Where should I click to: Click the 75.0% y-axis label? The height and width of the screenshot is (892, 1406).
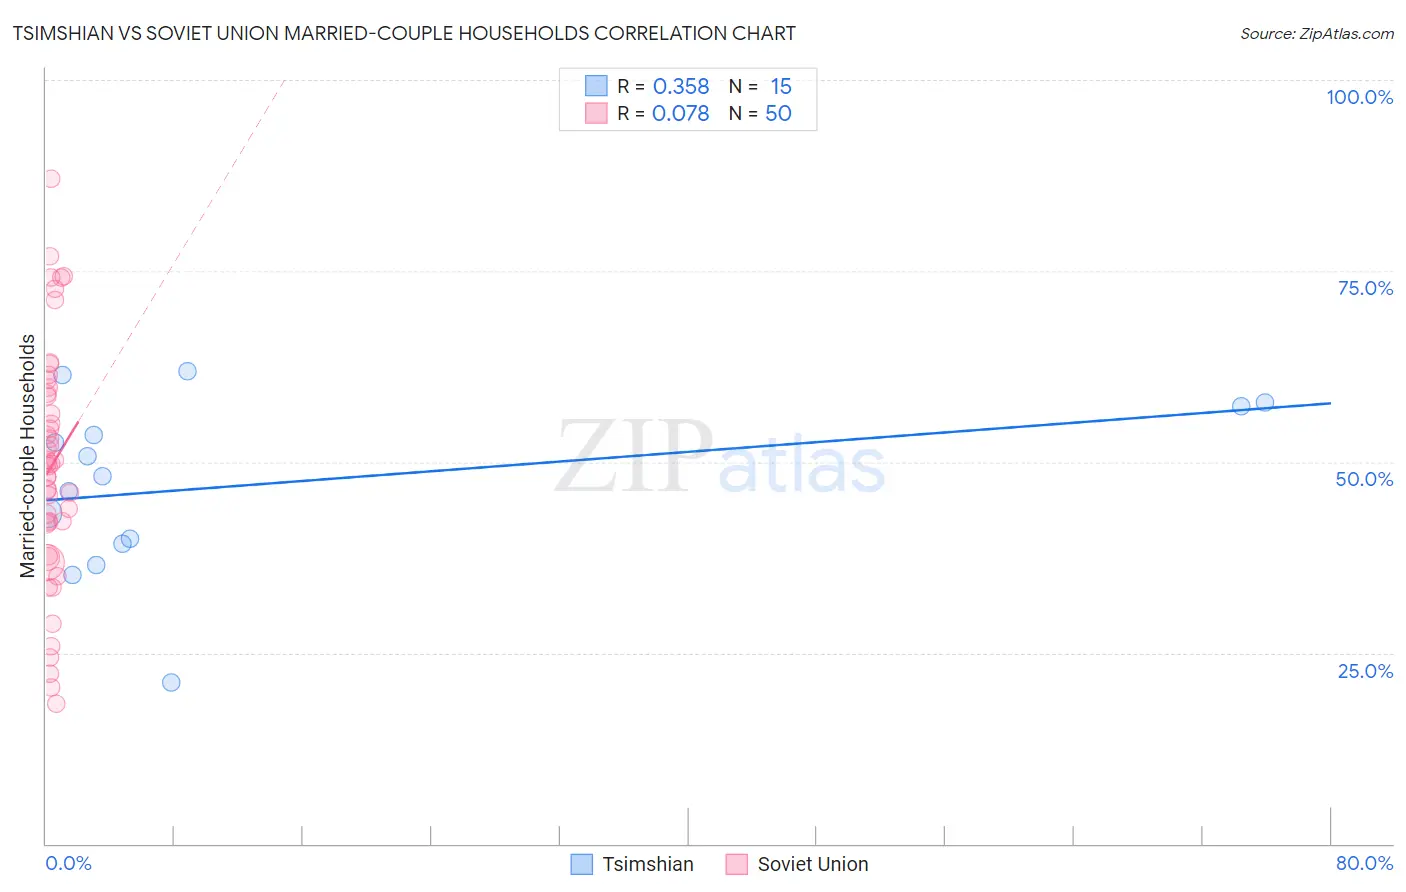click(x=1365, y=288)
